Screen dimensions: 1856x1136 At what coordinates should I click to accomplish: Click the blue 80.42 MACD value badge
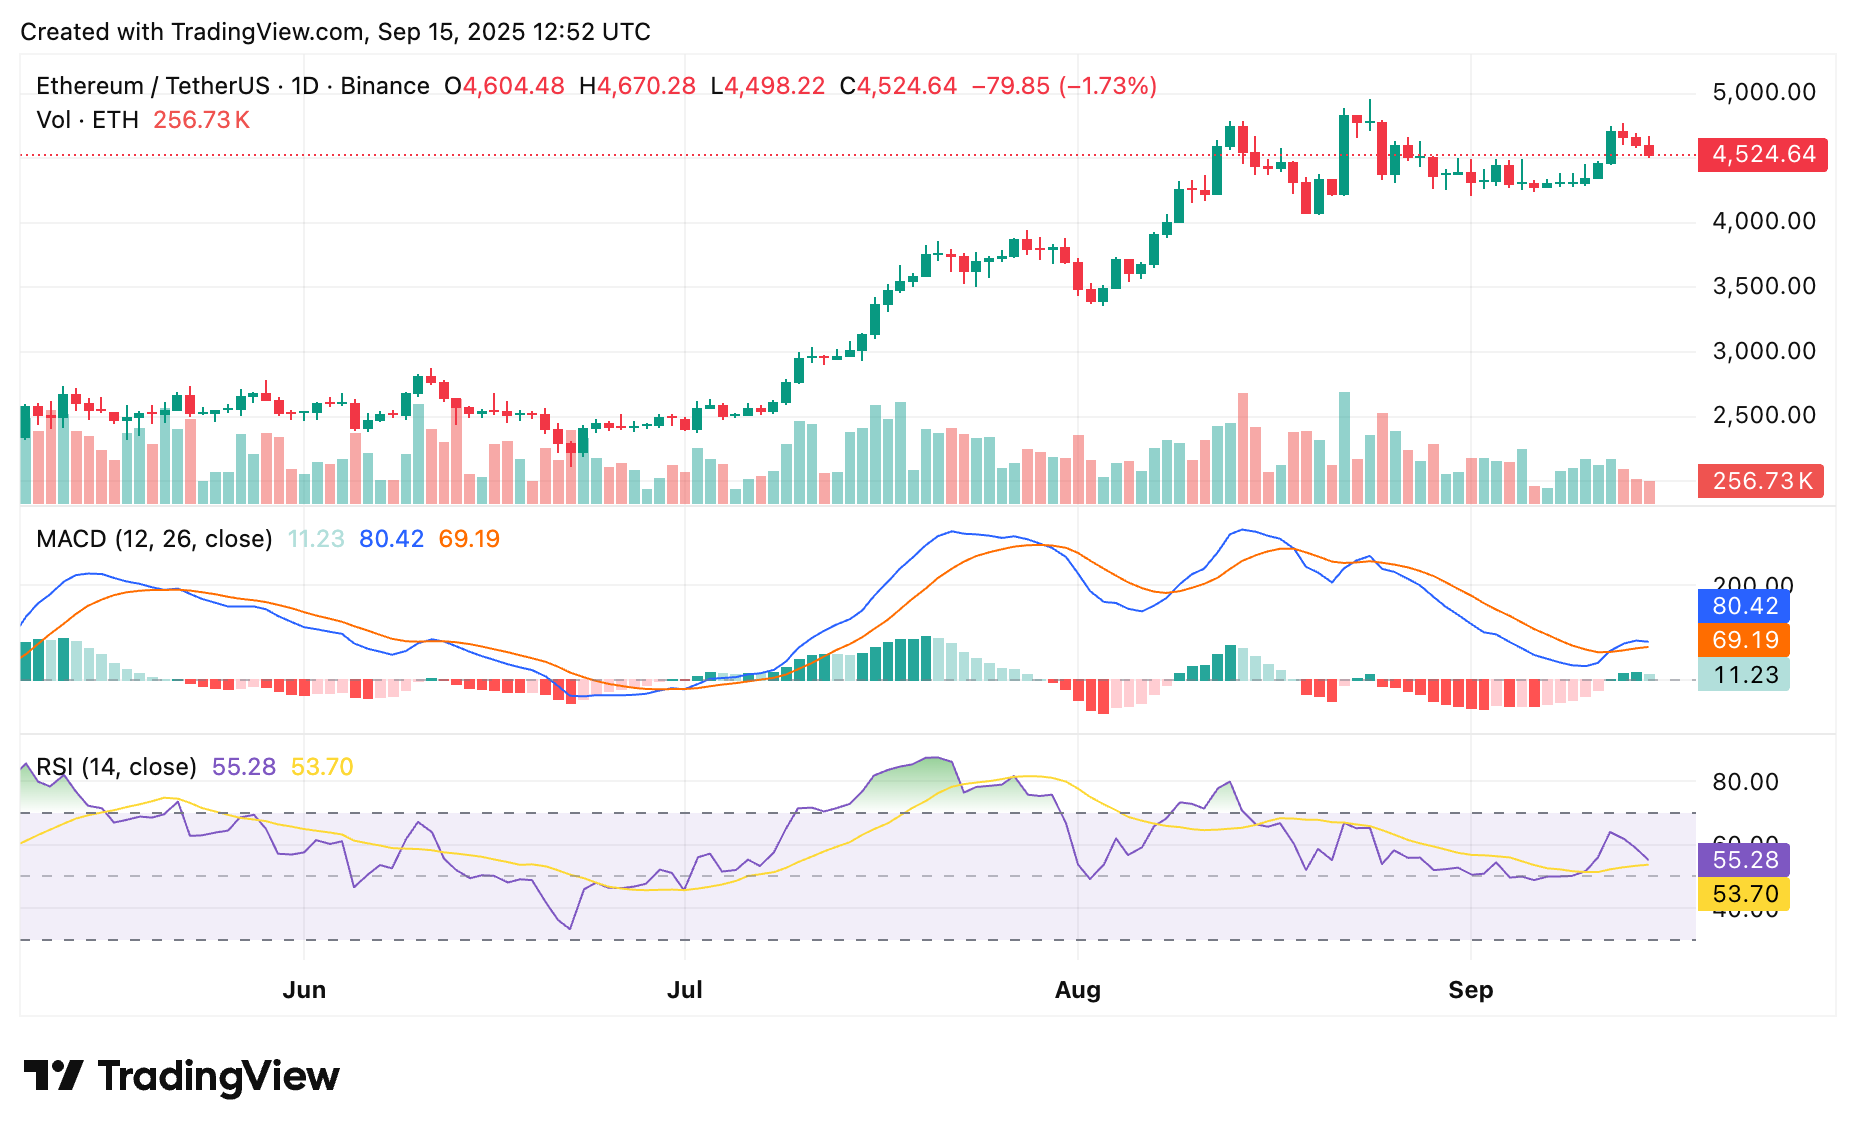click(1743, 607)
